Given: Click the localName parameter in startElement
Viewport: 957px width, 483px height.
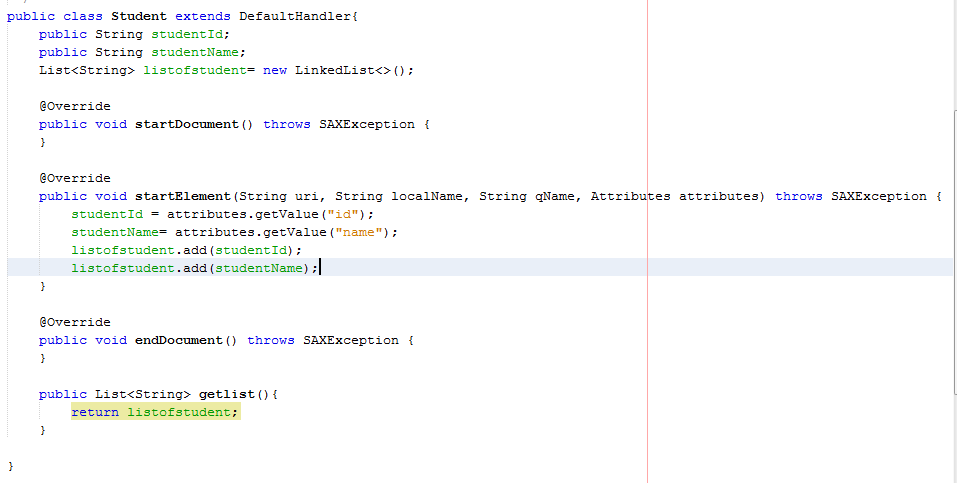Looking at the screenshot, I should click(427, 197).
